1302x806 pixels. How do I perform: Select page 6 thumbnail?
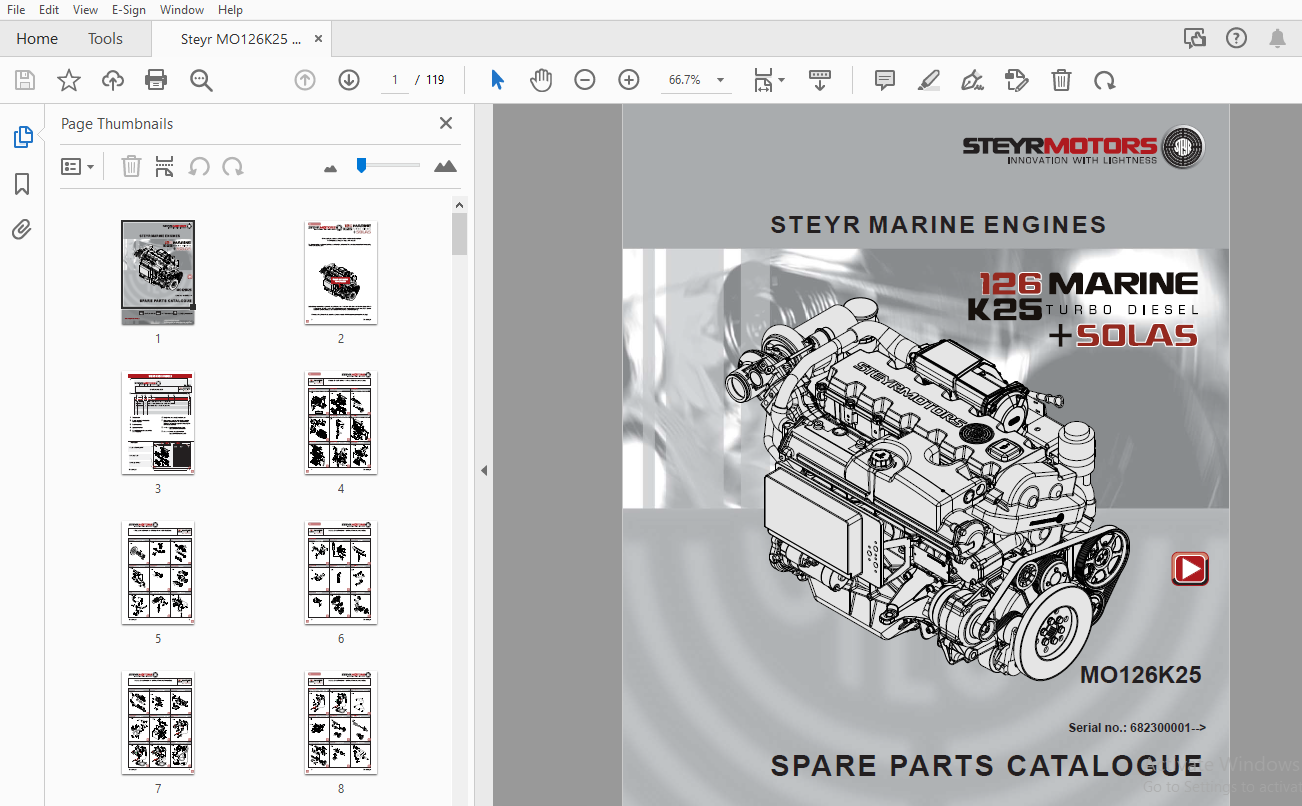pos(341,572)
